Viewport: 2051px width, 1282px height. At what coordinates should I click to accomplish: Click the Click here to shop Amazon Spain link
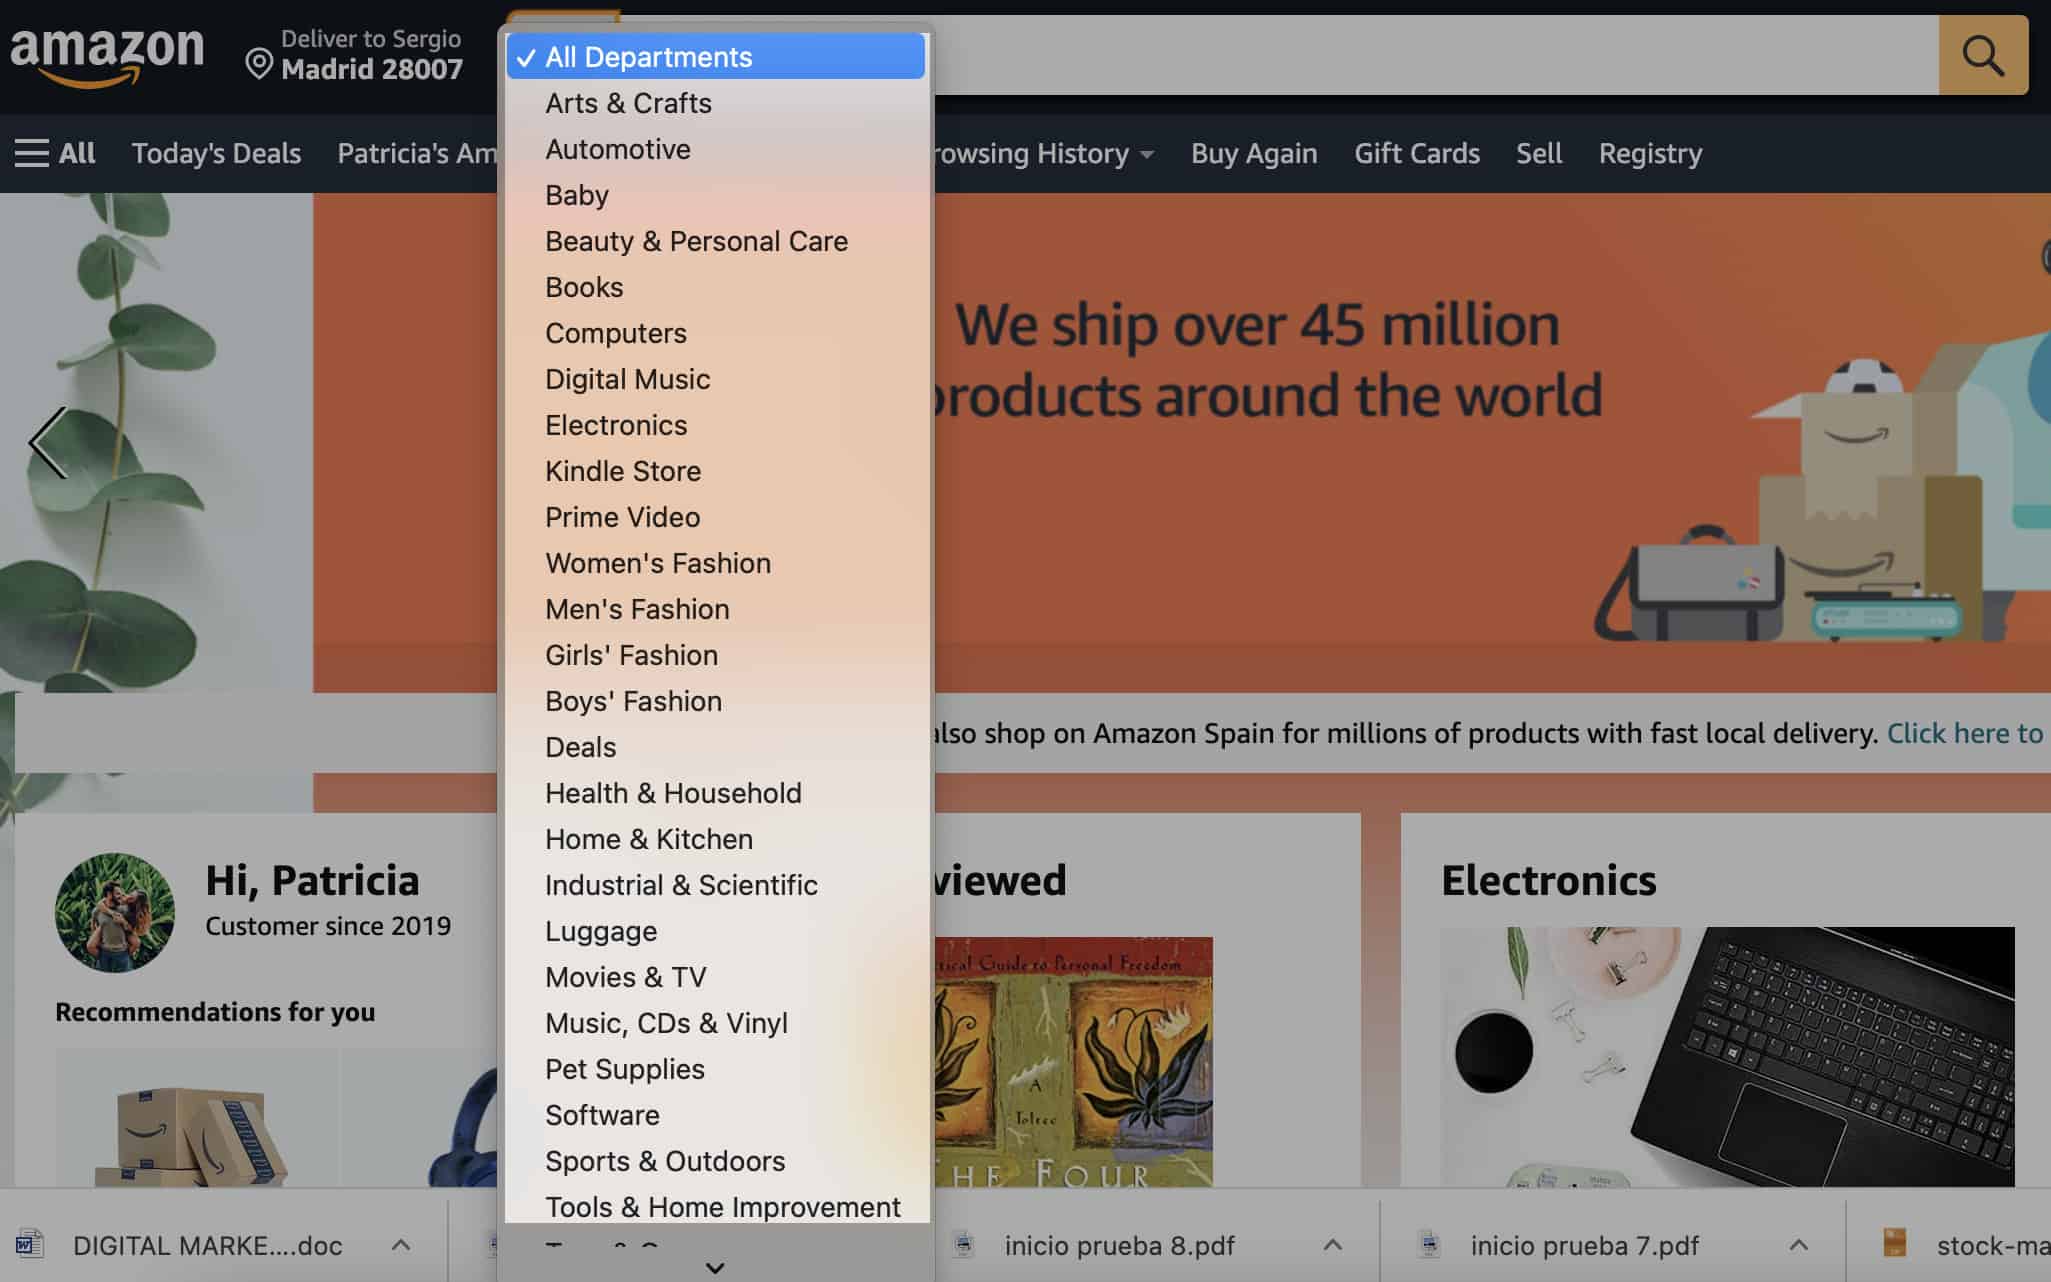1965,733
